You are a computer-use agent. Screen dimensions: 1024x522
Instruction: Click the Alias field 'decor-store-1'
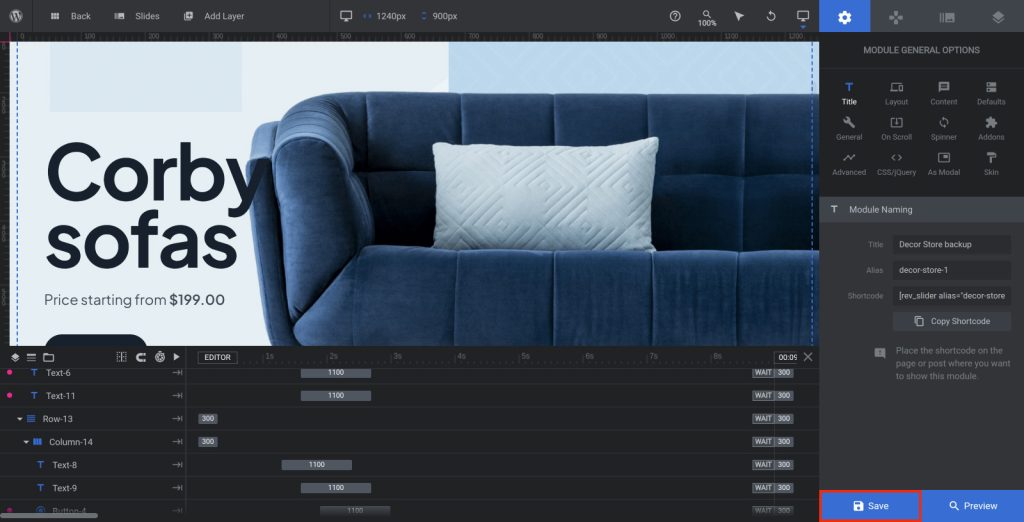[x=952, y=270]
